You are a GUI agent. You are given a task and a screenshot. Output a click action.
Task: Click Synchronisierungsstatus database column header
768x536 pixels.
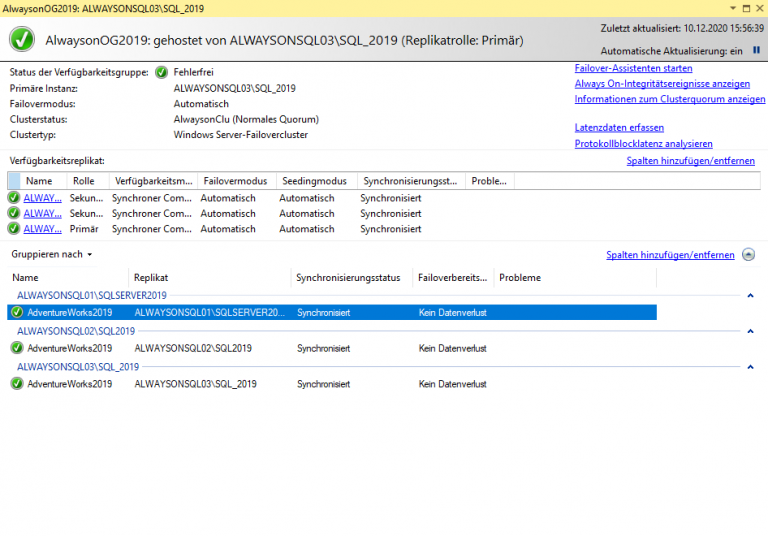[352, 277]
